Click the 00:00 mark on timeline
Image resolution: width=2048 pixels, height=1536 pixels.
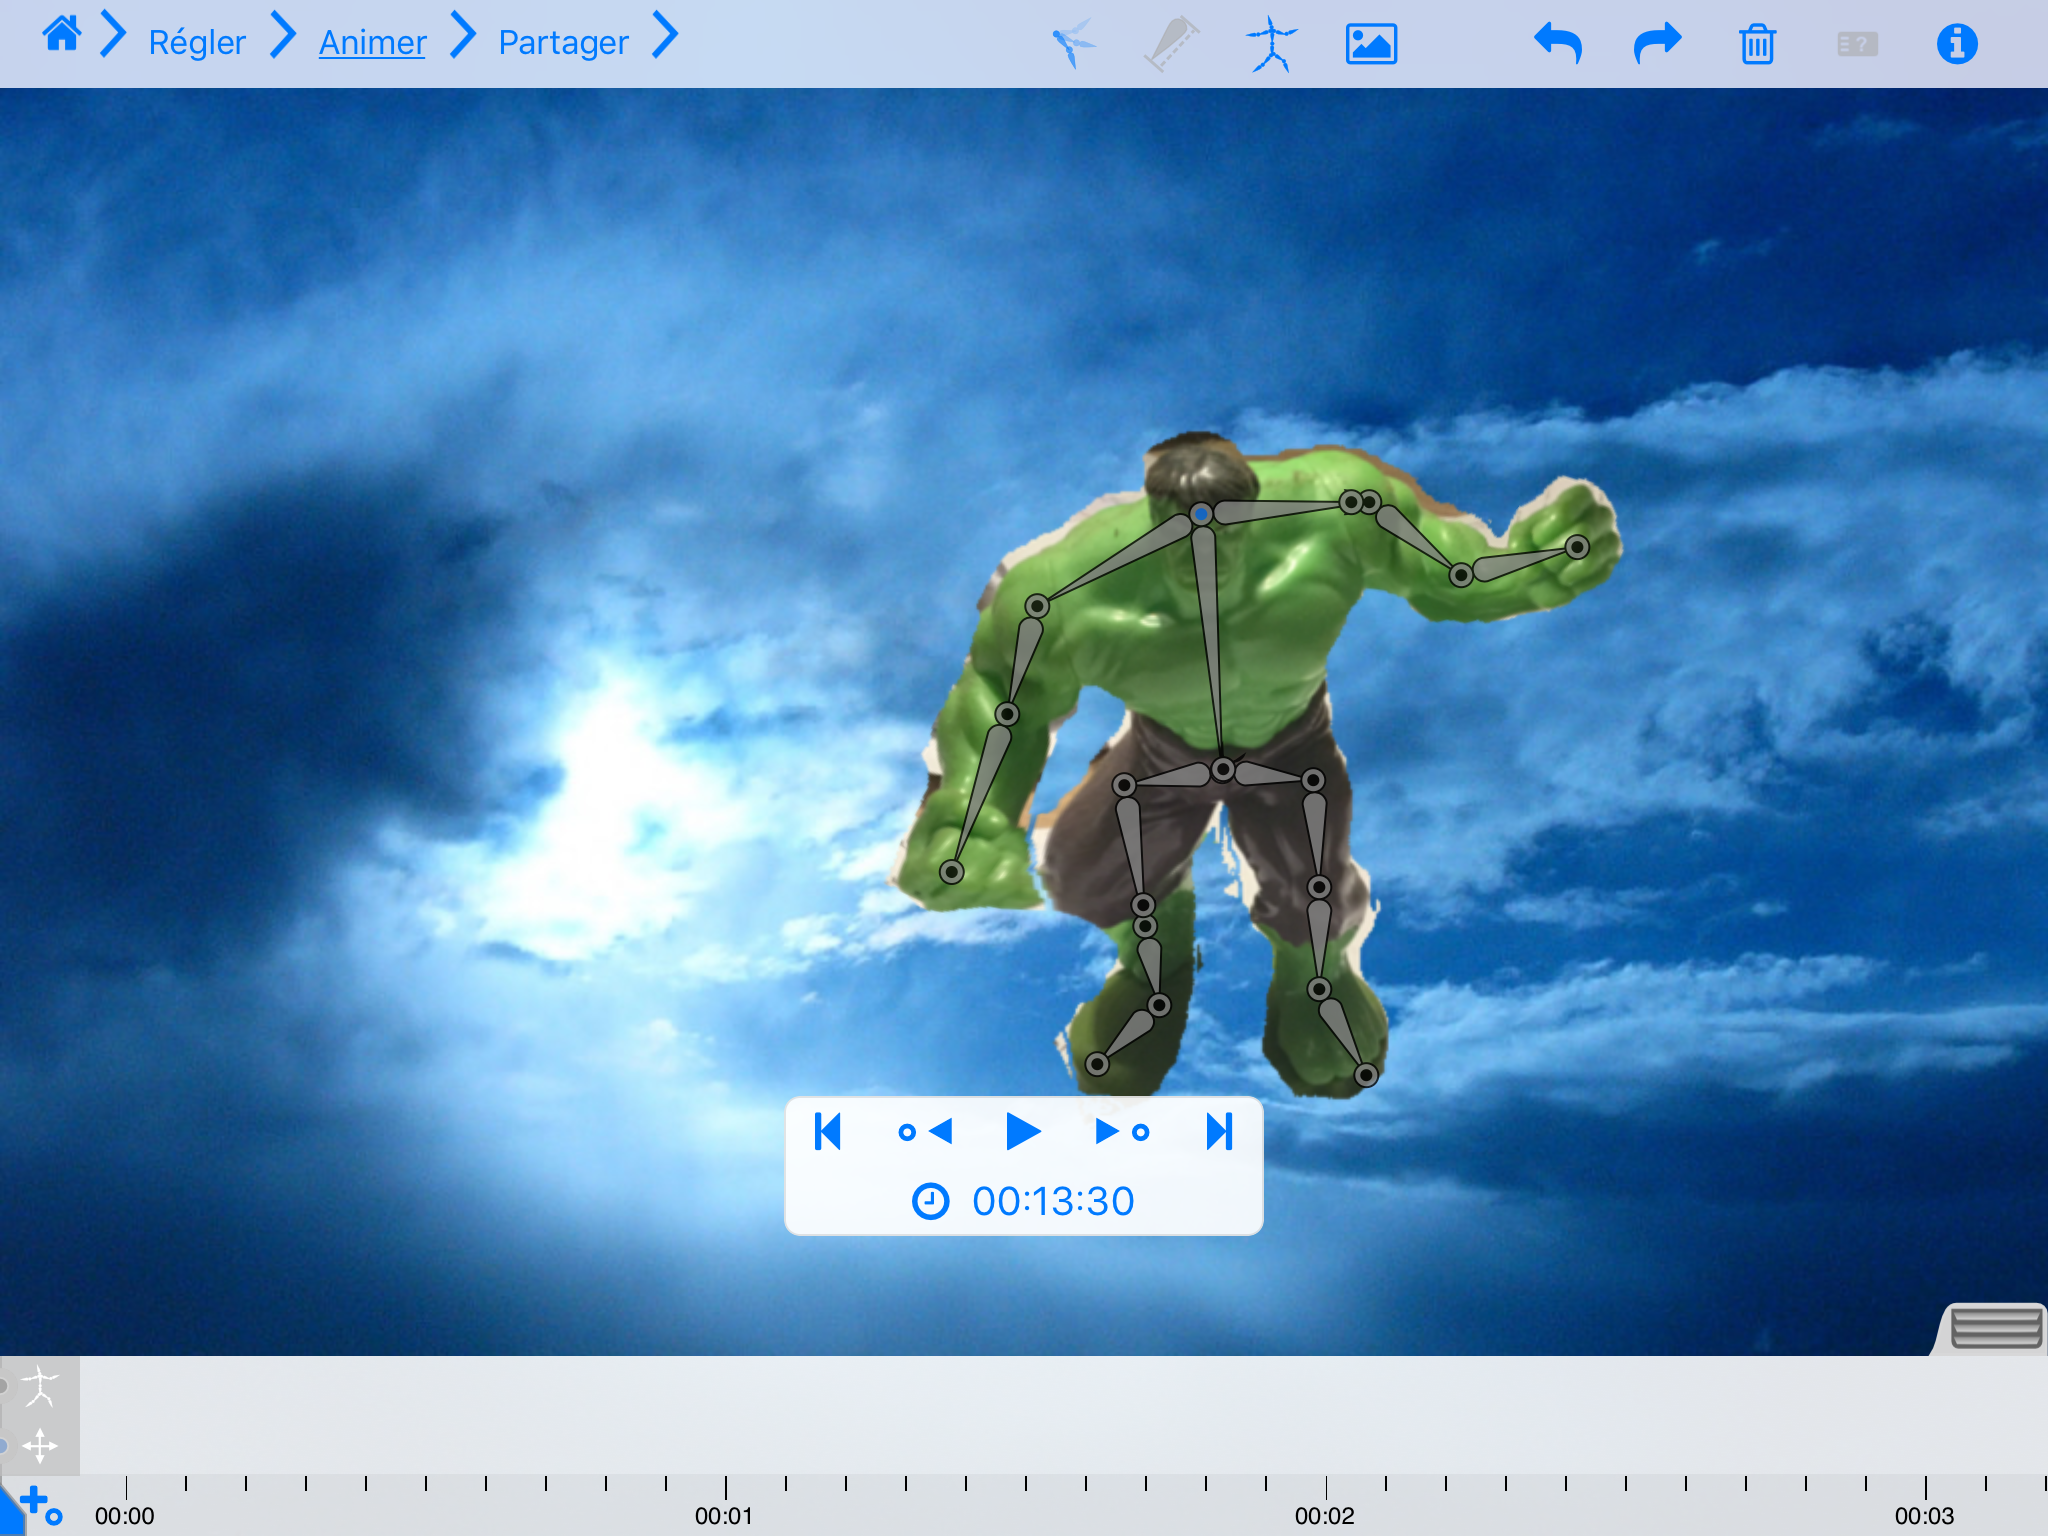click(124, 1516)
